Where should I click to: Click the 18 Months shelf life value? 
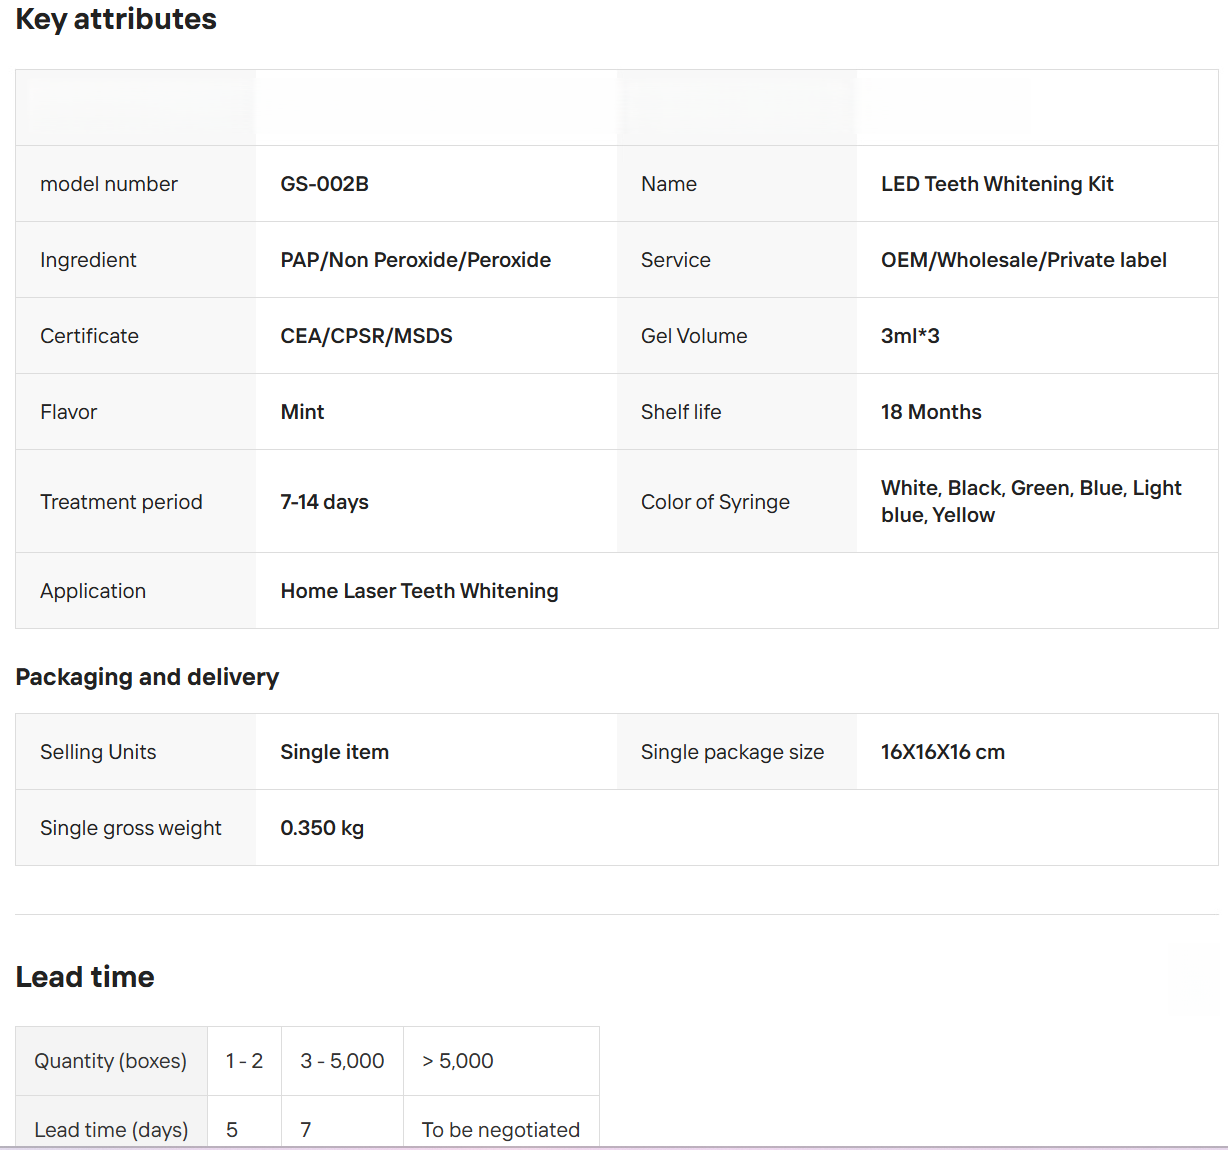[x=930, y=412]
